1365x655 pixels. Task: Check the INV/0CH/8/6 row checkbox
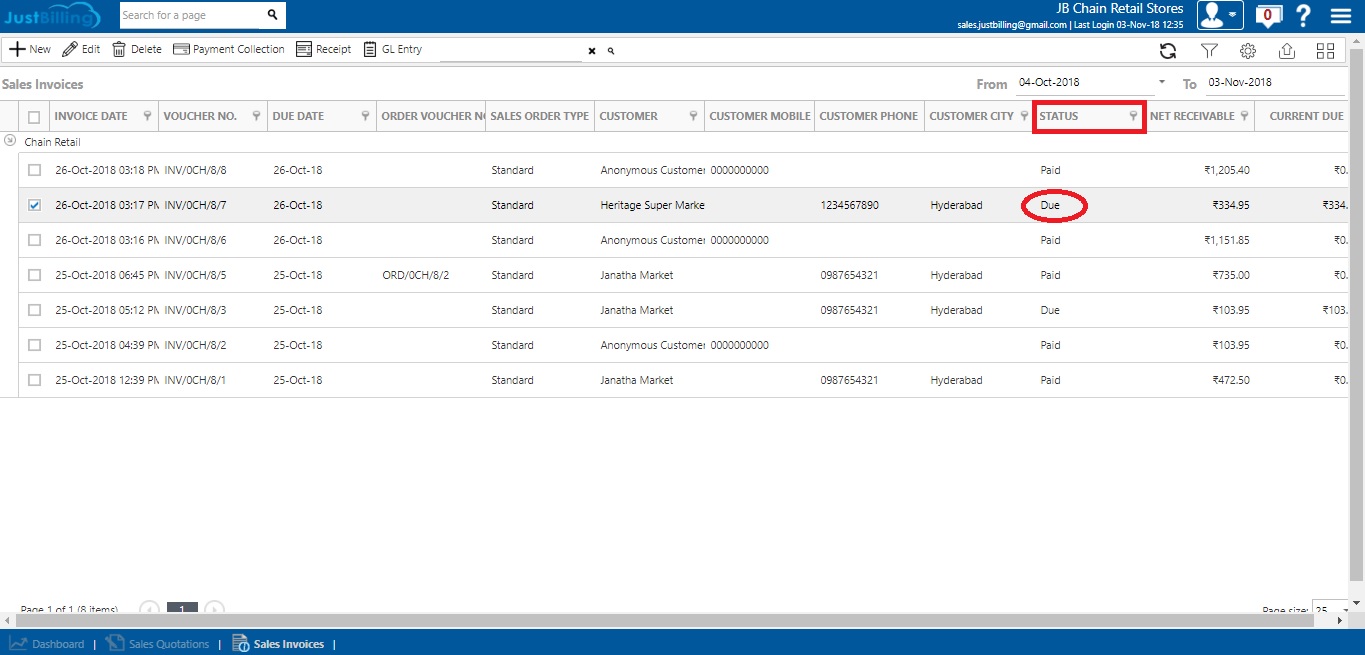(x=34, y=240)
